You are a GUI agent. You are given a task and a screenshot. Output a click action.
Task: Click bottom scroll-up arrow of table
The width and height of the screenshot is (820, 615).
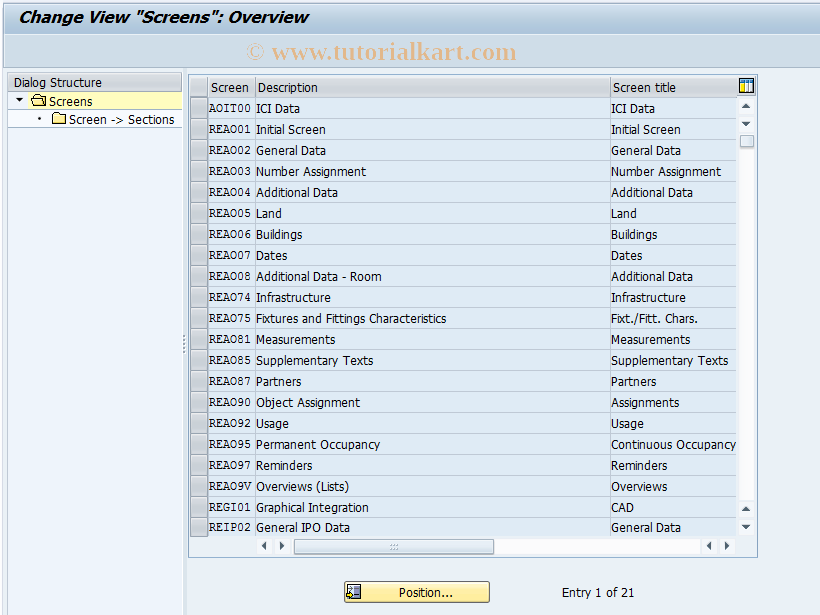(x=746, y=509)
